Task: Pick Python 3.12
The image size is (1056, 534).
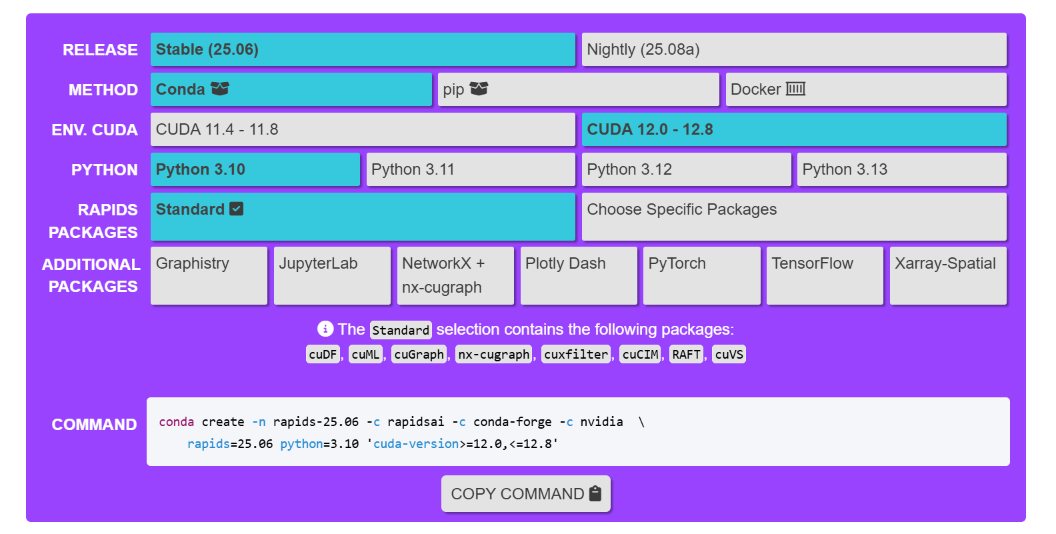Action: coord(686,170)
